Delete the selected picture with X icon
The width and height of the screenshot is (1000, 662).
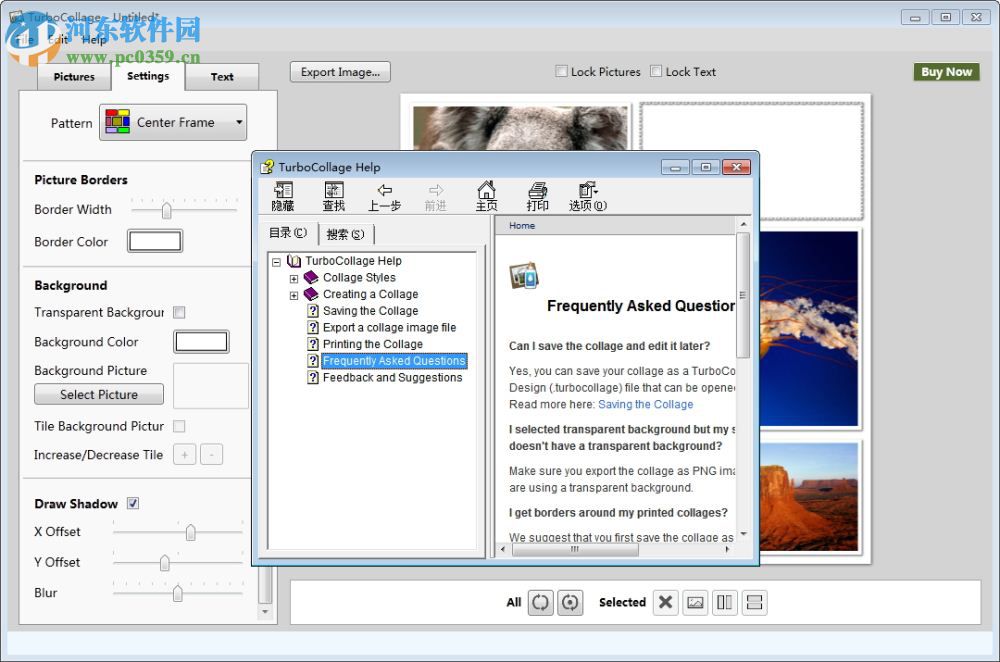pyautogui.click(x=665, y=602)
